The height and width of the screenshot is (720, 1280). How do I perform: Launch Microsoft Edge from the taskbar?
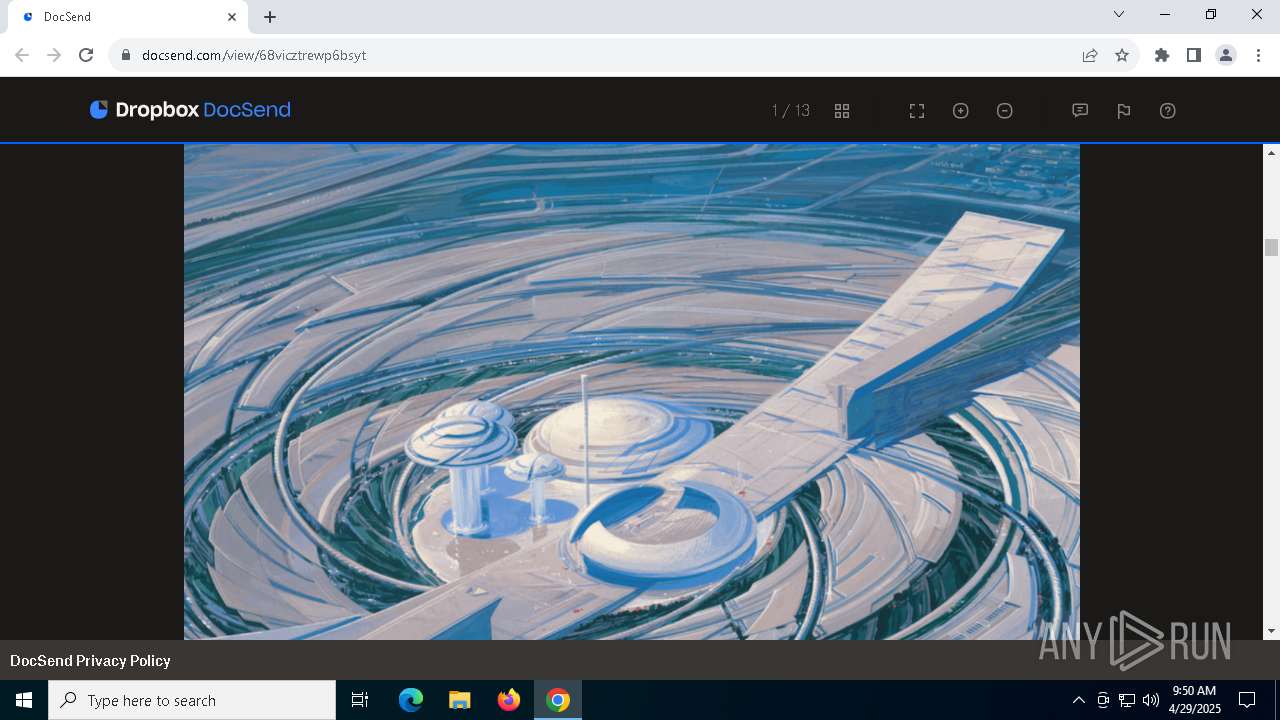point(411,700)
